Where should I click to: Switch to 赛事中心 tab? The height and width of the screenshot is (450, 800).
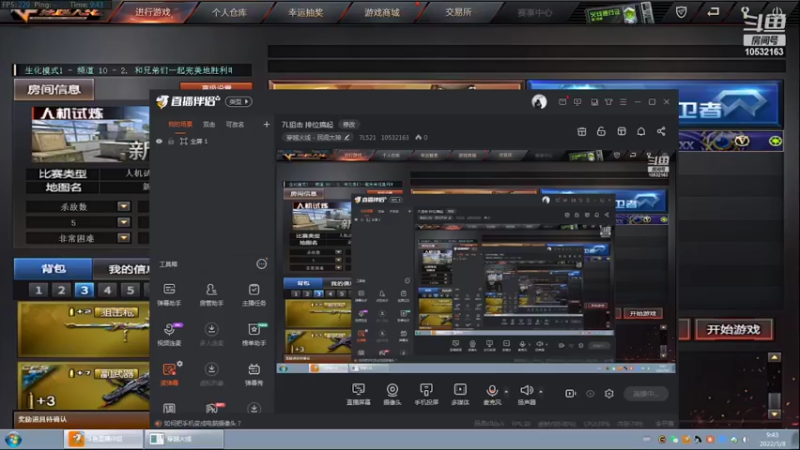click(534, 12)
